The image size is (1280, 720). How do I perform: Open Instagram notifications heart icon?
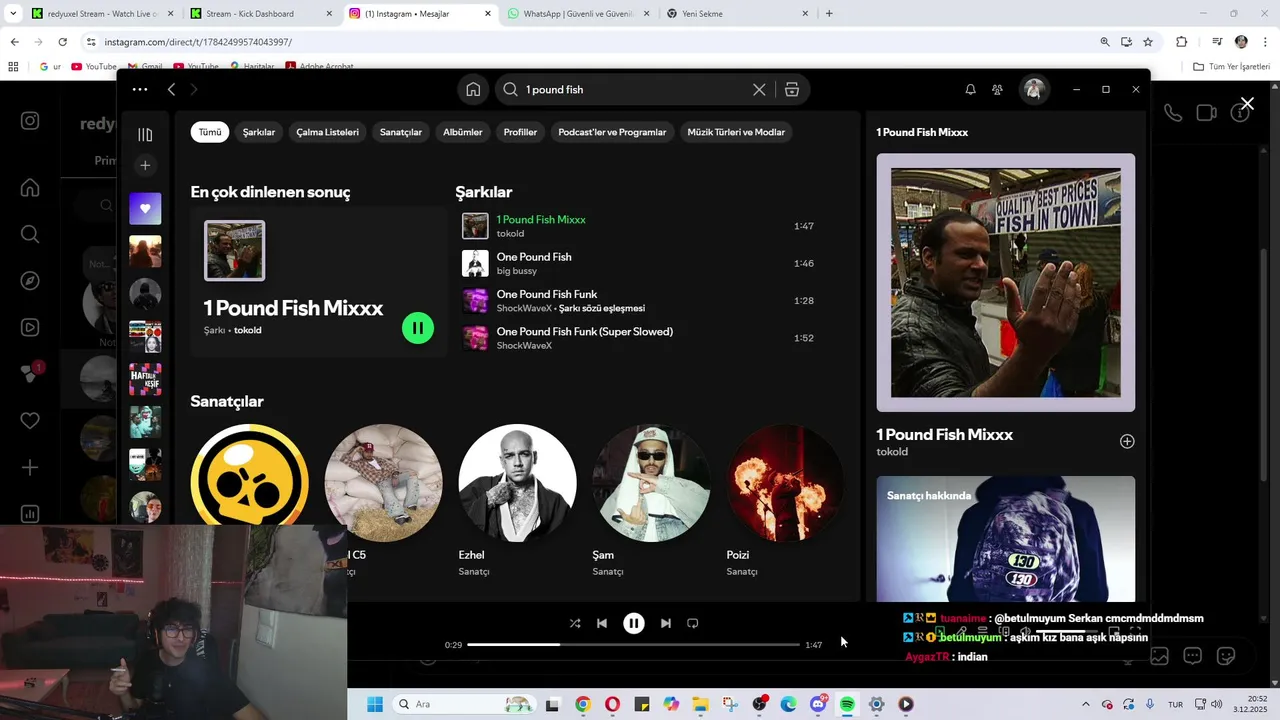pyautogui.click(x=30, y=421)
